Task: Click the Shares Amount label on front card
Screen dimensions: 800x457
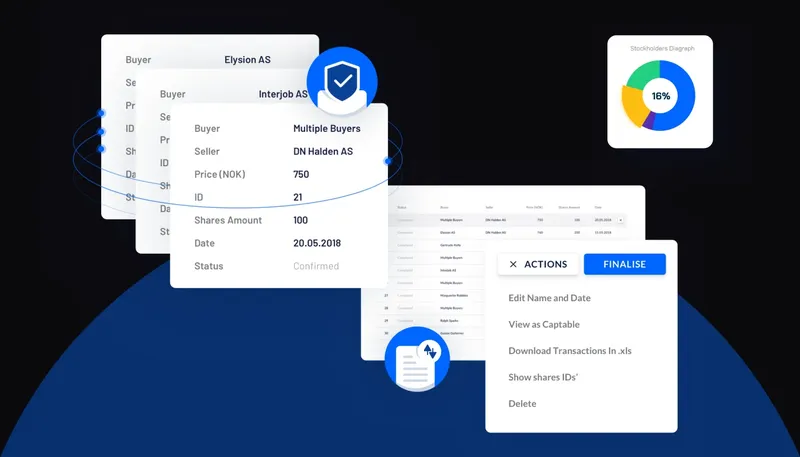Action: (228, 220)
